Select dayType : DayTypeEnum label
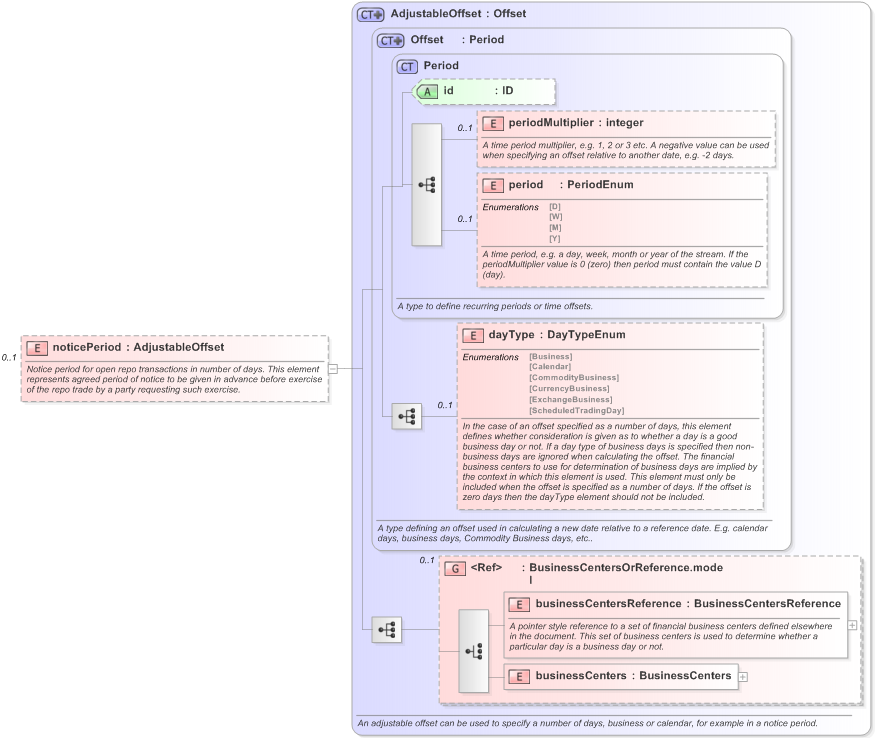 [557, 335]
